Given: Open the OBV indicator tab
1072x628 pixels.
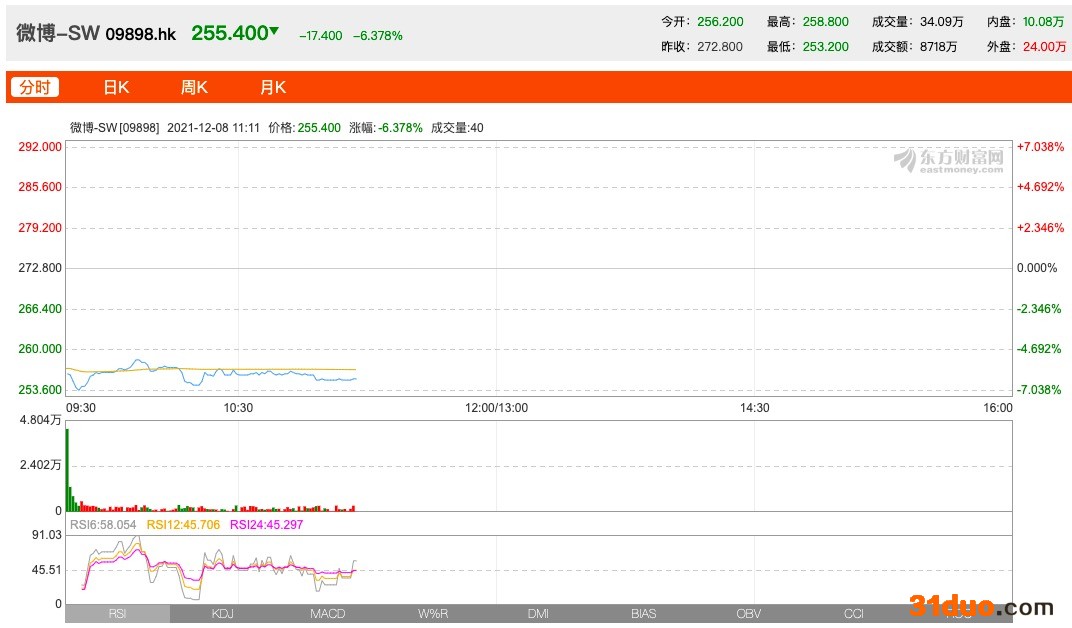Looking at the screenshot, I should pos(748,613).
